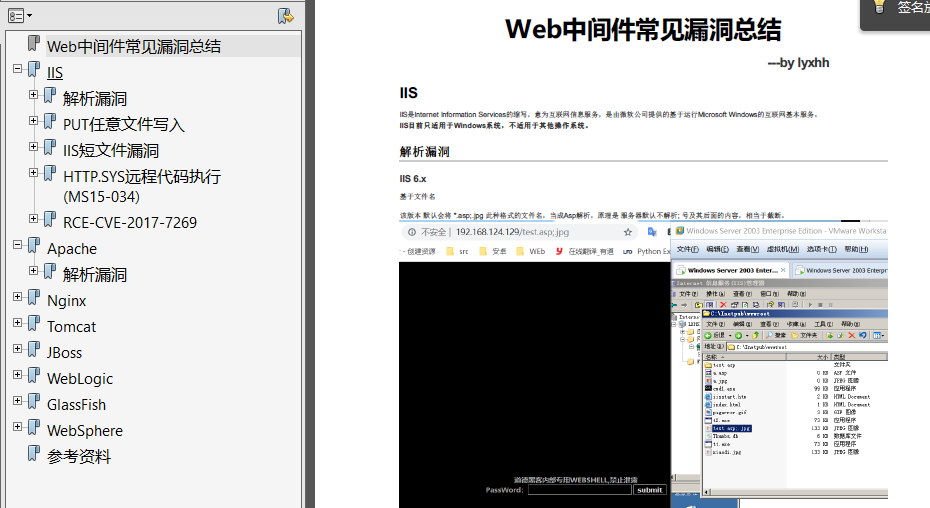Click bookmark icon beside WebLogic
The width and height of the screenshot is (930, 508).
(x=34, y=377)
